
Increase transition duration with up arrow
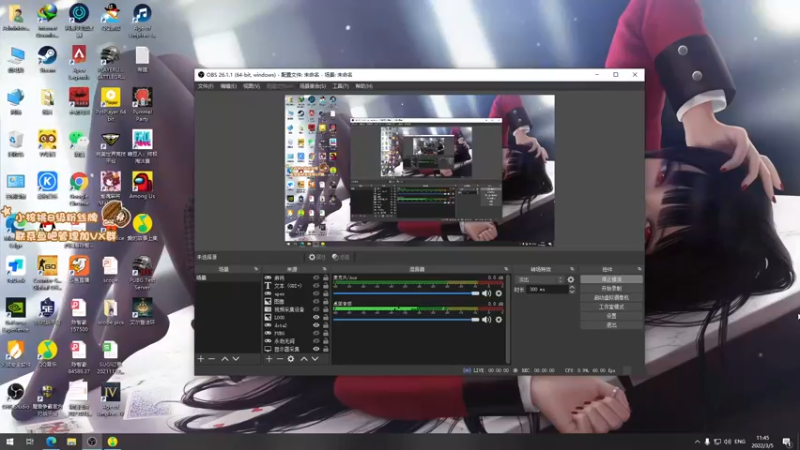click(x=572, y=287)
